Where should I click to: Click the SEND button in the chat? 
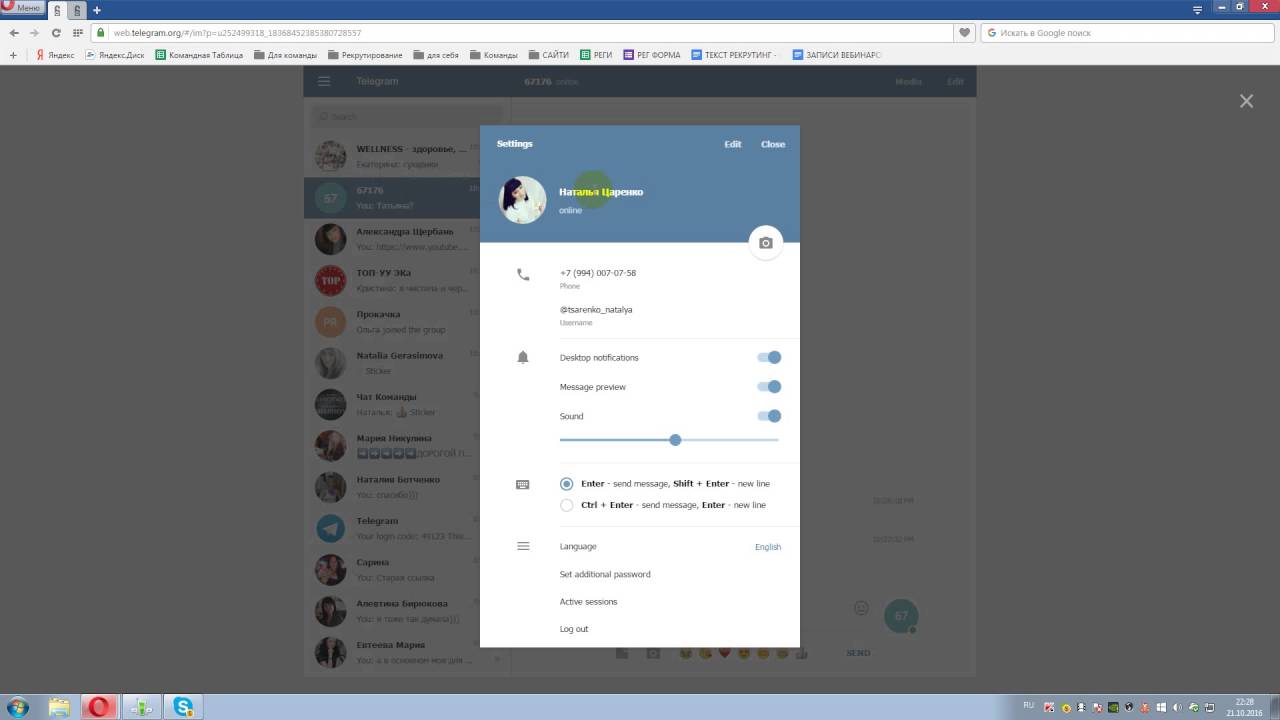tap(858, 653)
